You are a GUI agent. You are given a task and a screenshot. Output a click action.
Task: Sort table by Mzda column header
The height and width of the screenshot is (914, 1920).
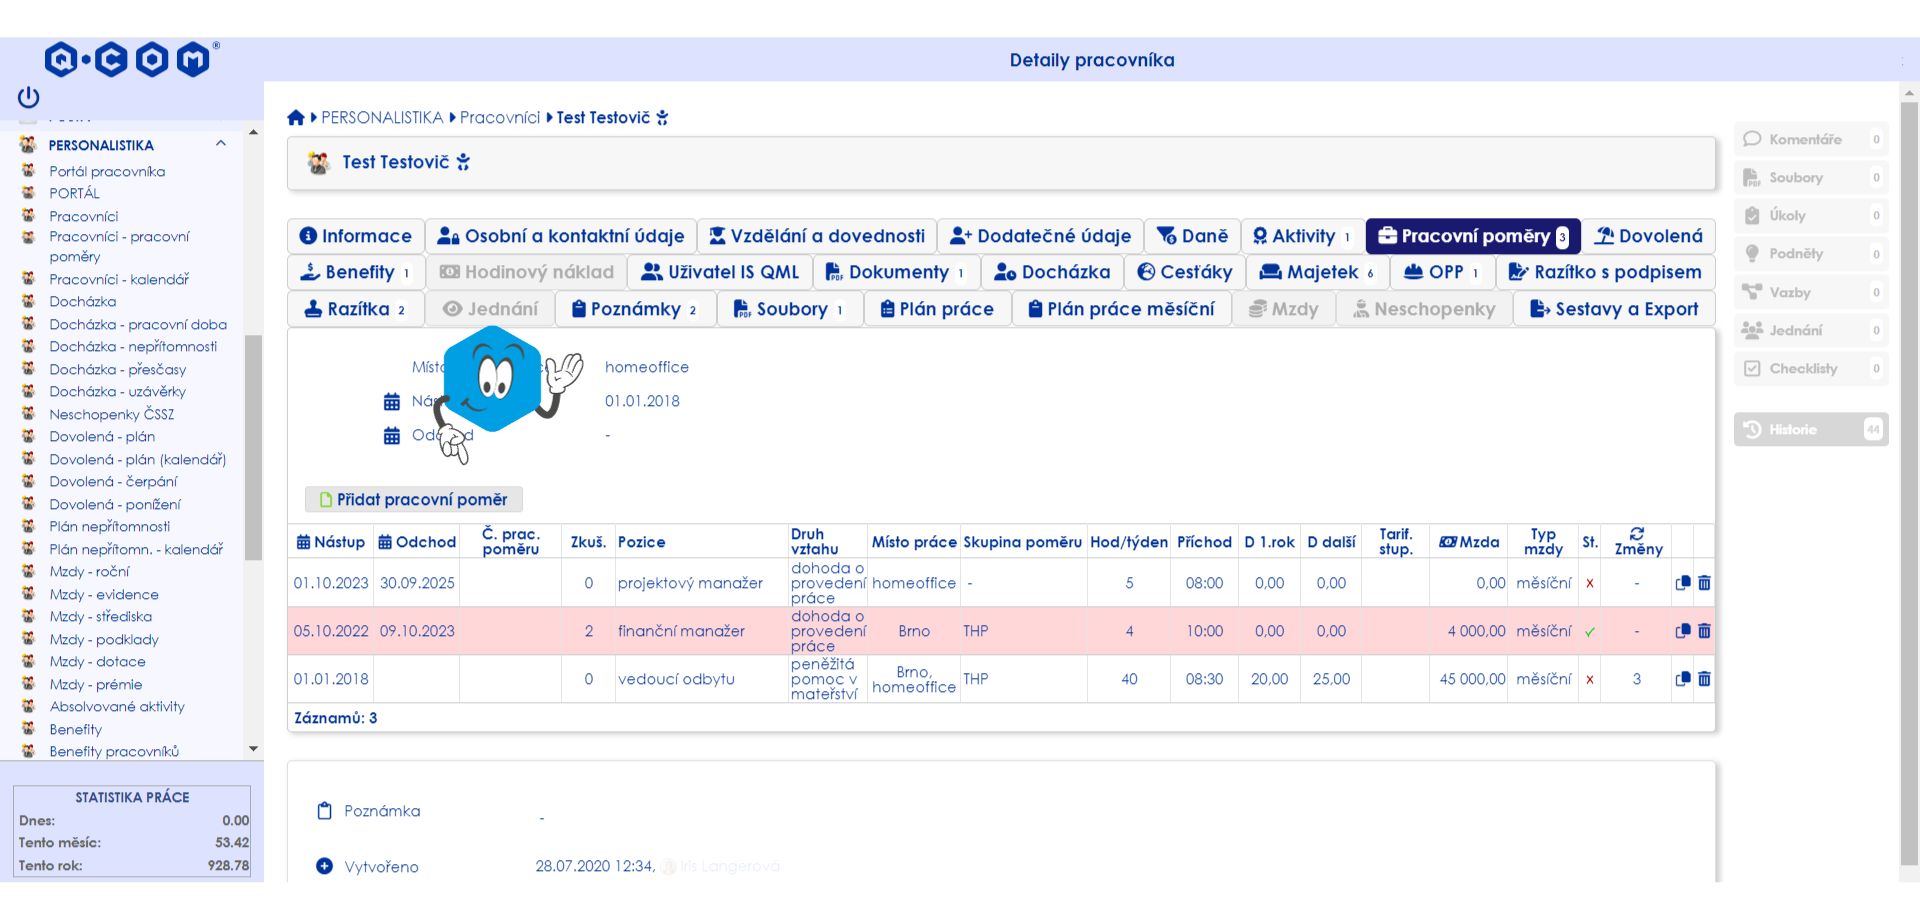[x=1469, y=541]
